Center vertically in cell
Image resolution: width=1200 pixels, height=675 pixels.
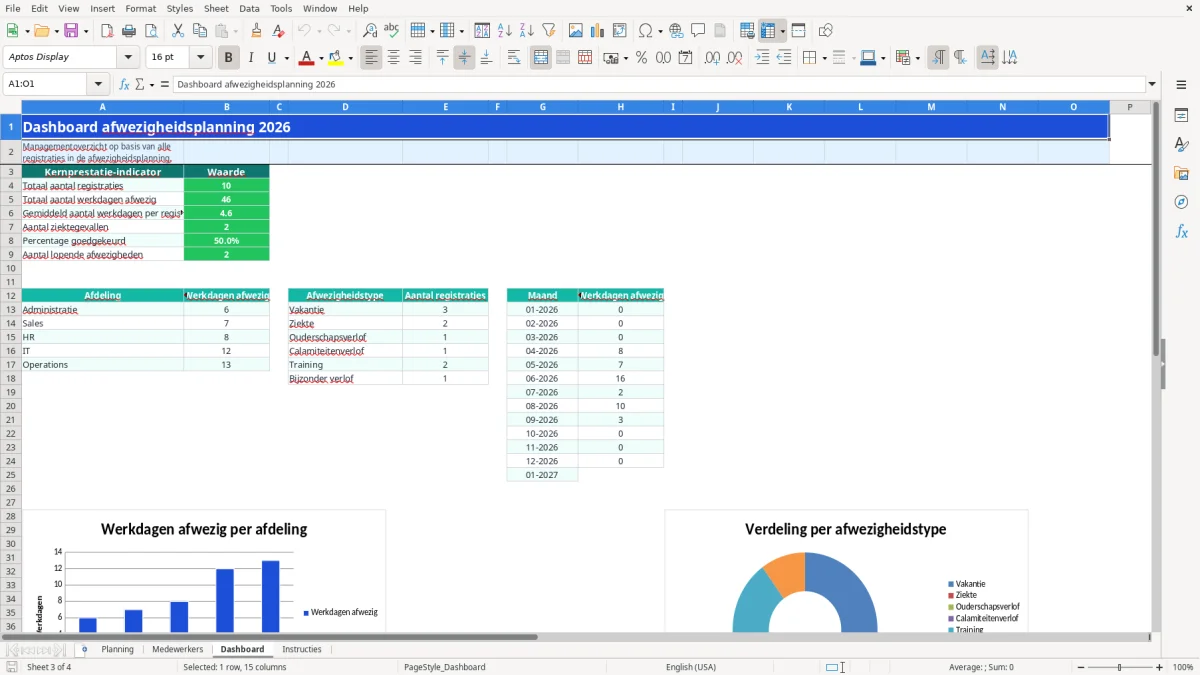(464, 58)
